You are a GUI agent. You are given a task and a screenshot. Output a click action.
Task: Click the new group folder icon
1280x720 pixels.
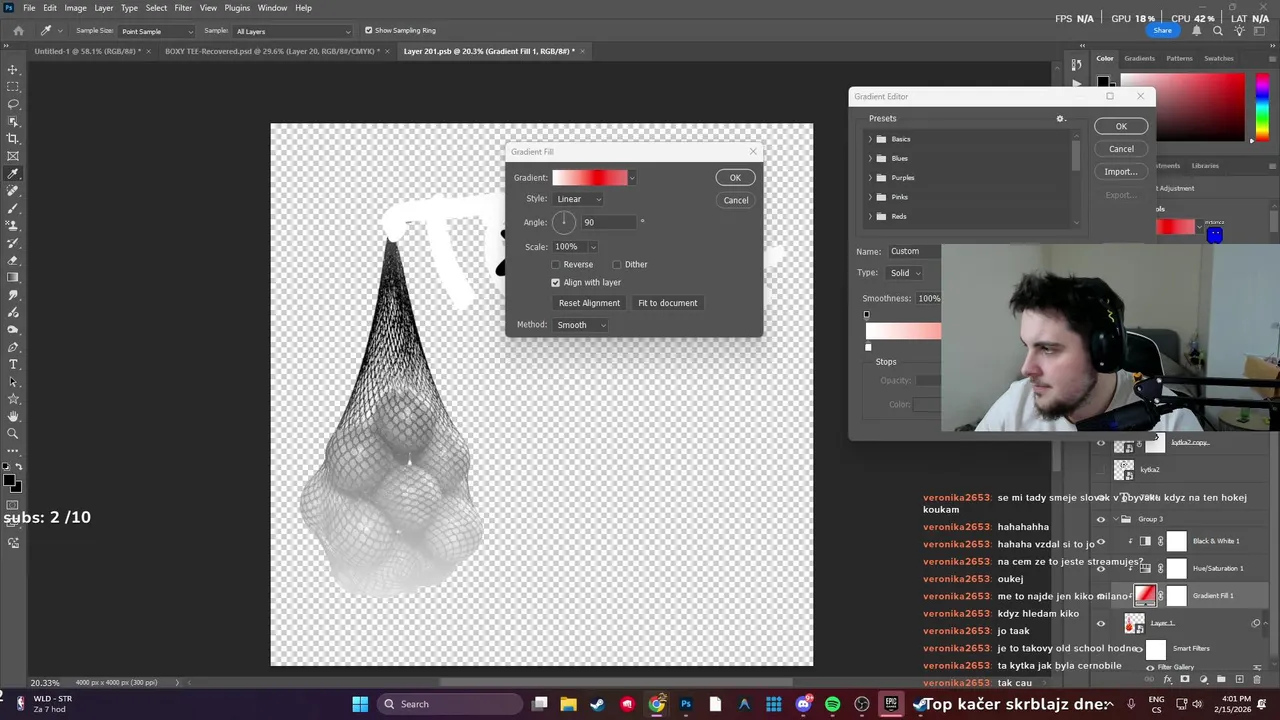tap(1221, 679)
